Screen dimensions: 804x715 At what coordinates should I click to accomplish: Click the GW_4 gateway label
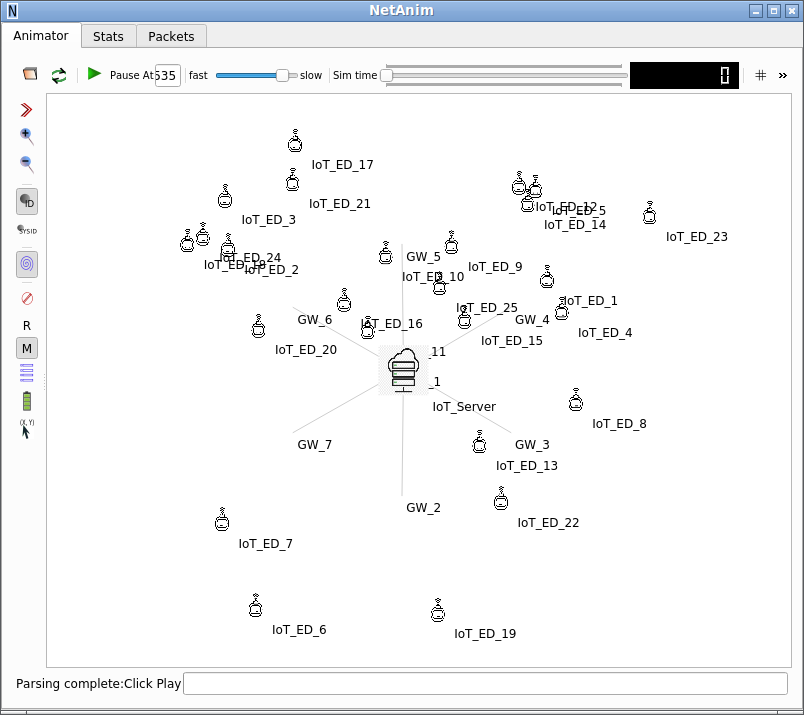tap(532, 320)
